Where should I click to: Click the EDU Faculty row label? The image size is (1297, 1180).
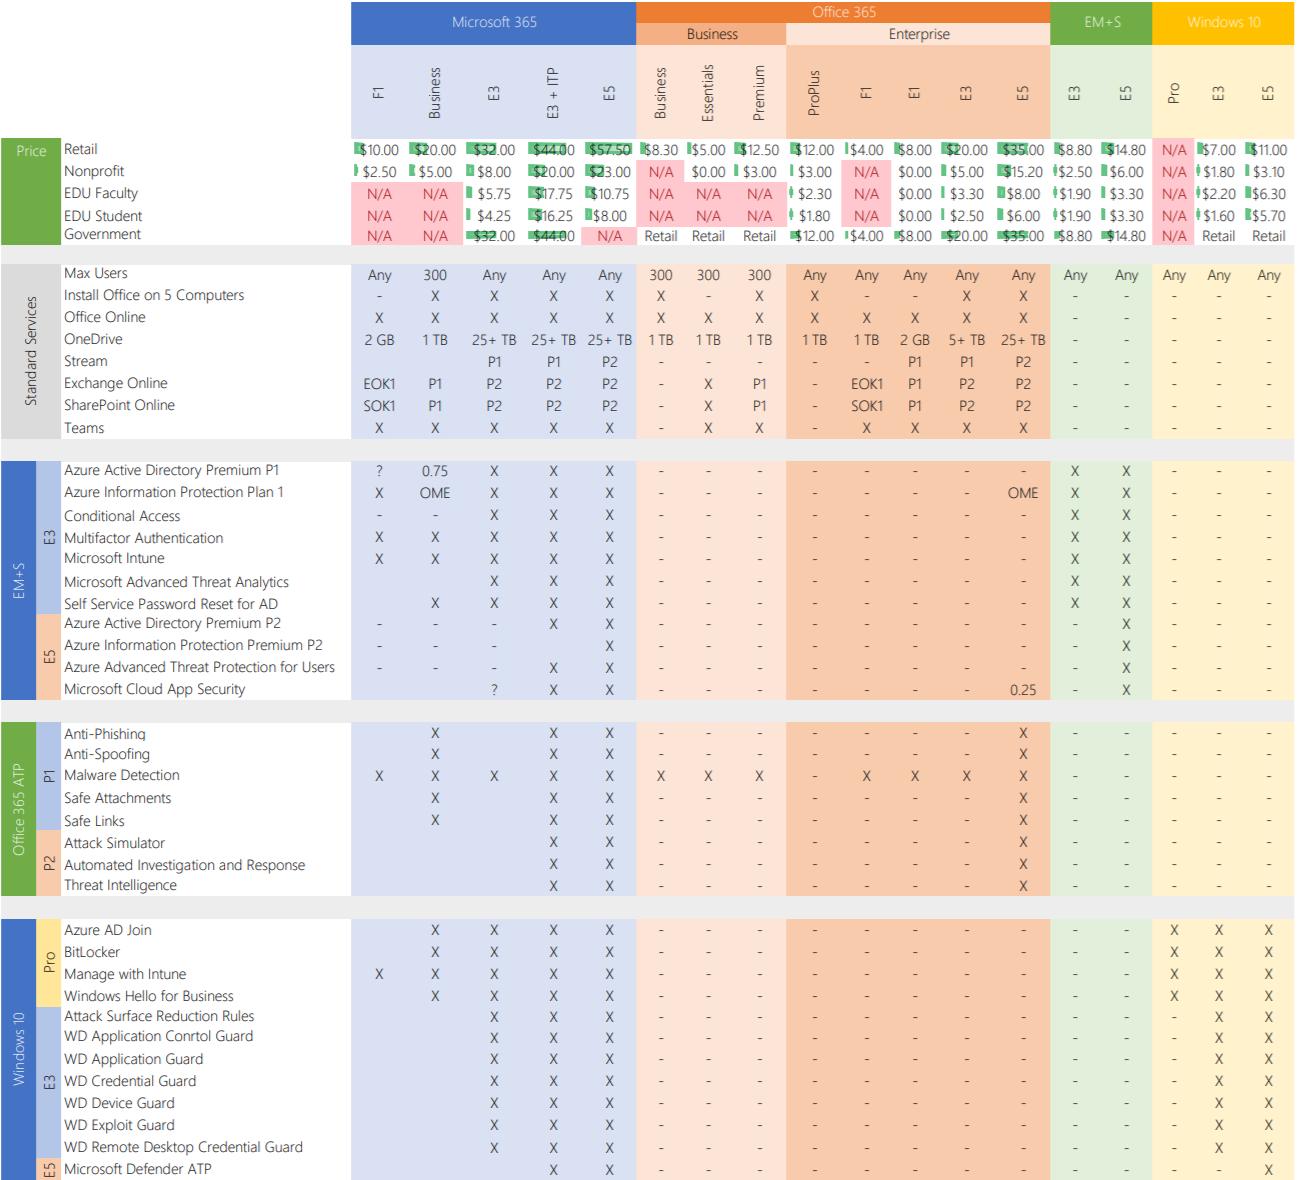point(101,193)
